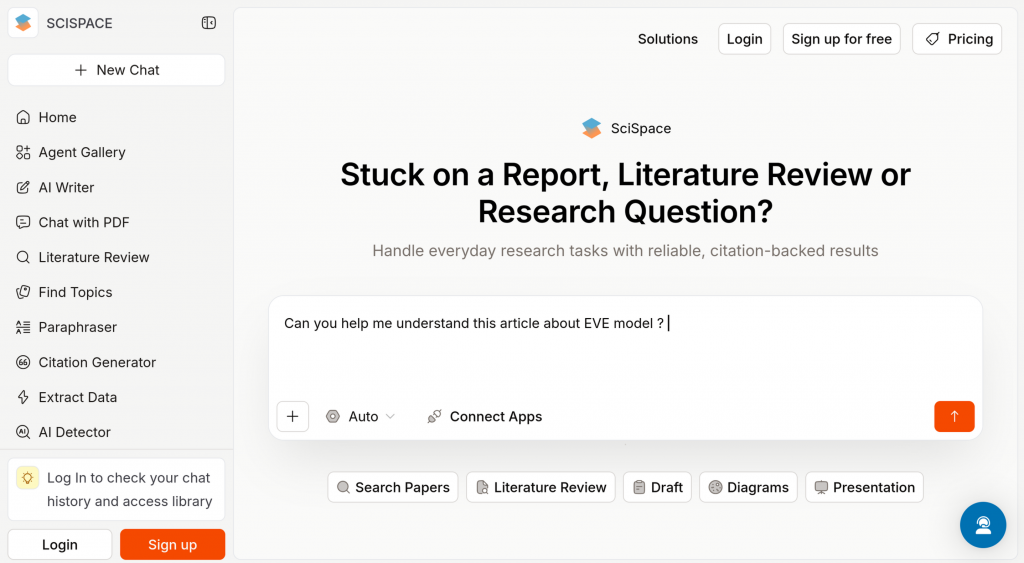The width and height of the screenshot is (1024, 563).
Task: Send the message with orange arrow button
Action: click(954, 416)
